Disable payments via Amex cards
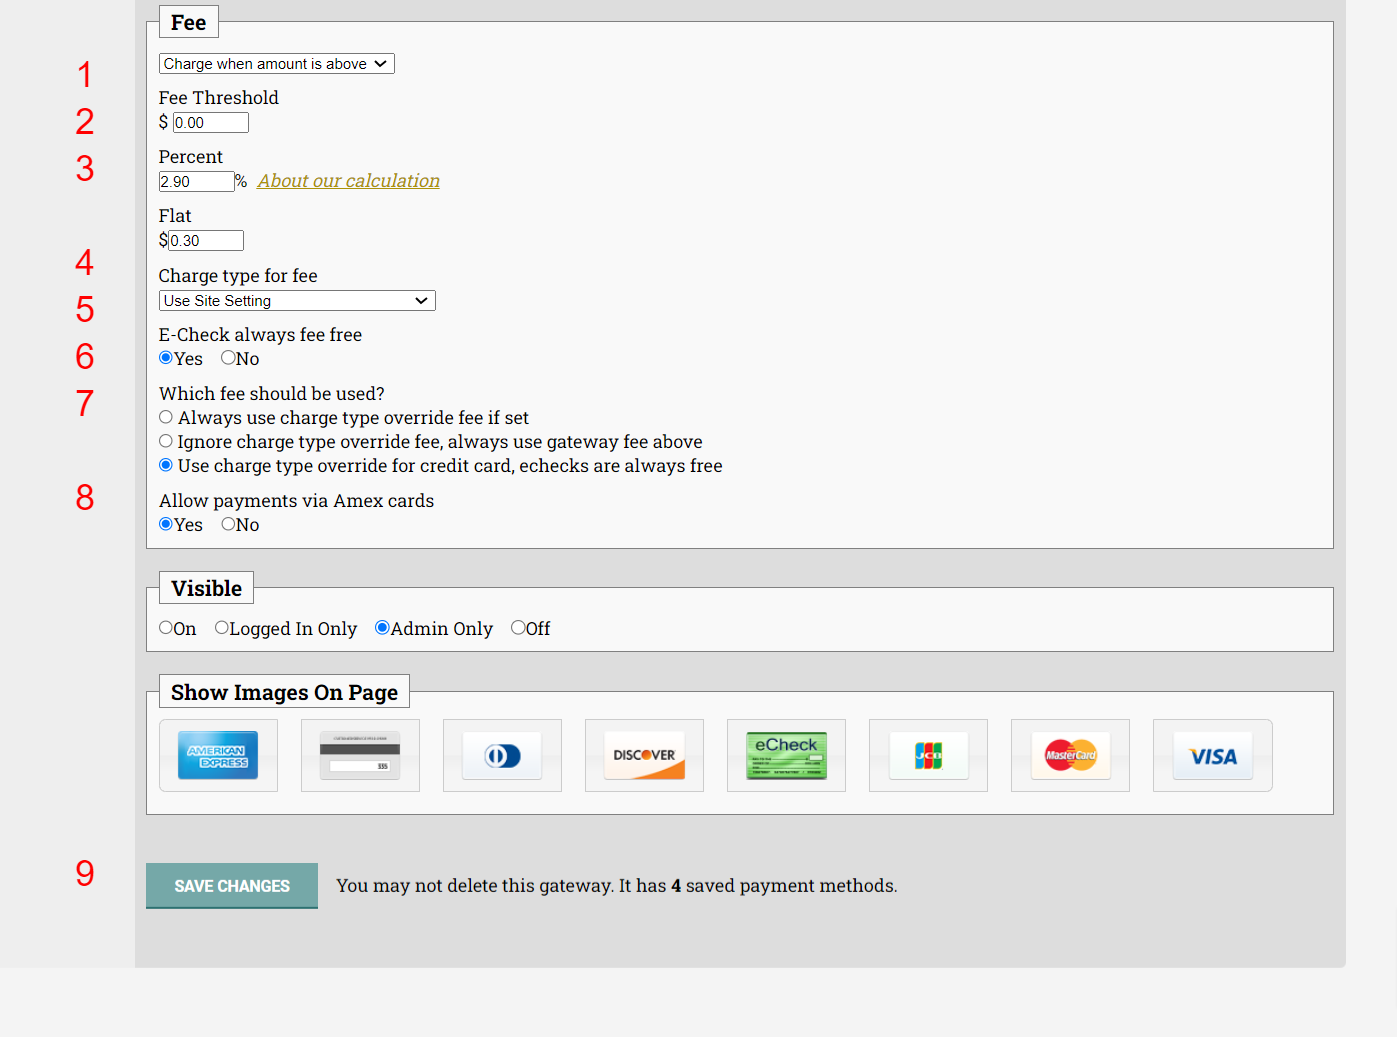1397x1037 pixels. tap(227, 524)
